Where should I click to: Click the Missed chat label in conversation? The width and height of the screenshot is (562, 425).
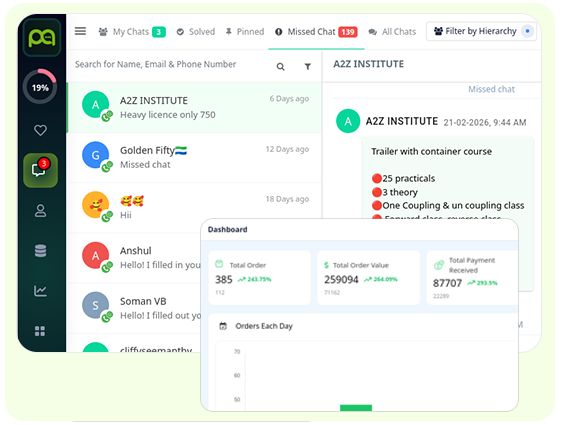(x=491, y=89)
